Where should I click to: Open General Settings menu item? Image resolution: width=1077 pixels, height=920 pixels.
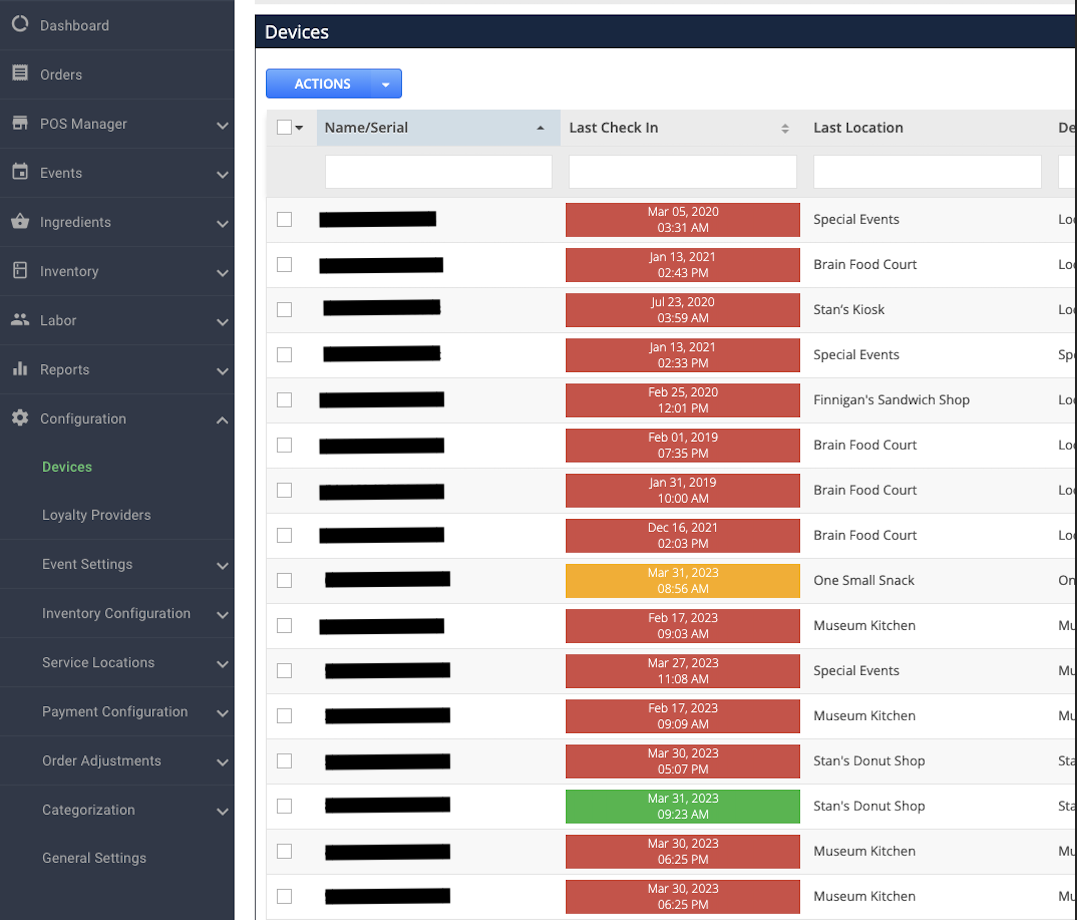tap(94, 857)
